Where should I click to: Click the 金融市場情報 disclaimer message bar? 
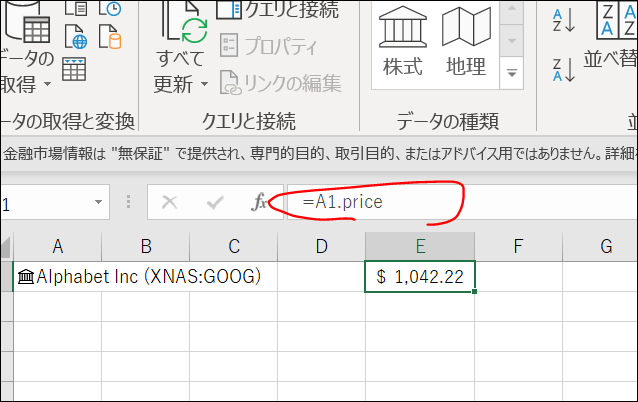(319, 153)
